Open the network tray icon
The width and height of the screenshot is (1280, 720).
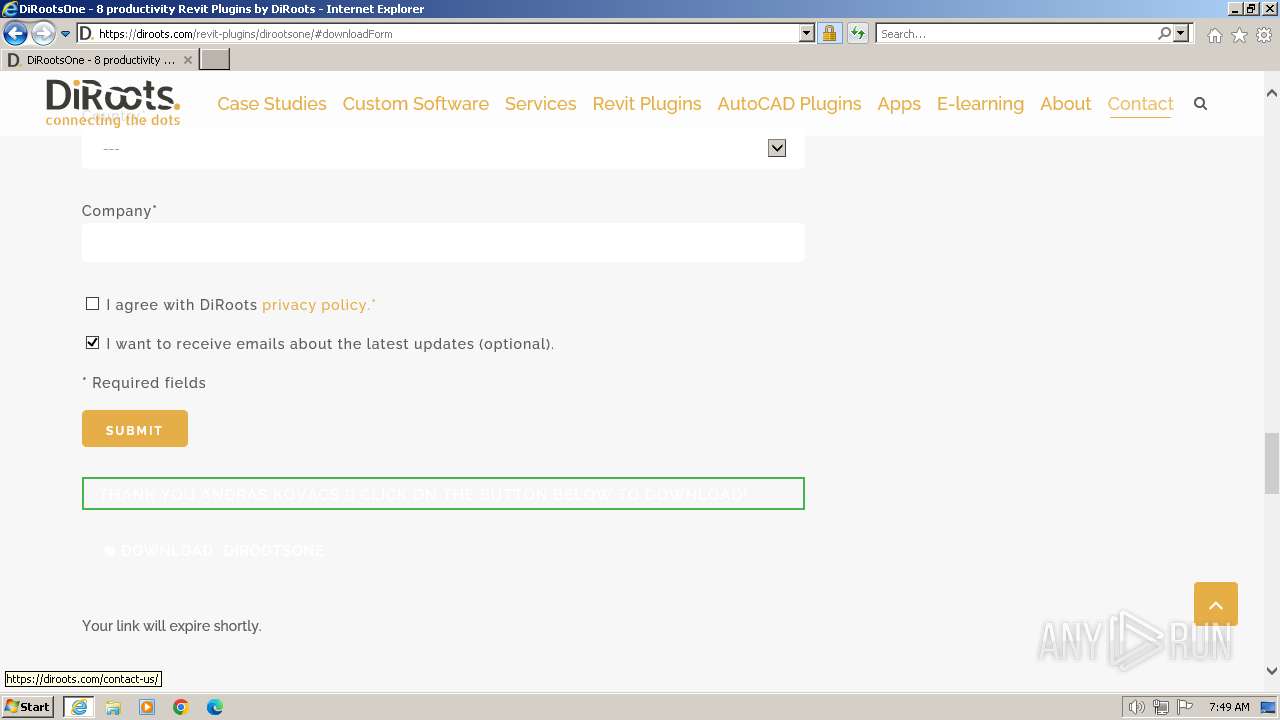click(1161, 707)
